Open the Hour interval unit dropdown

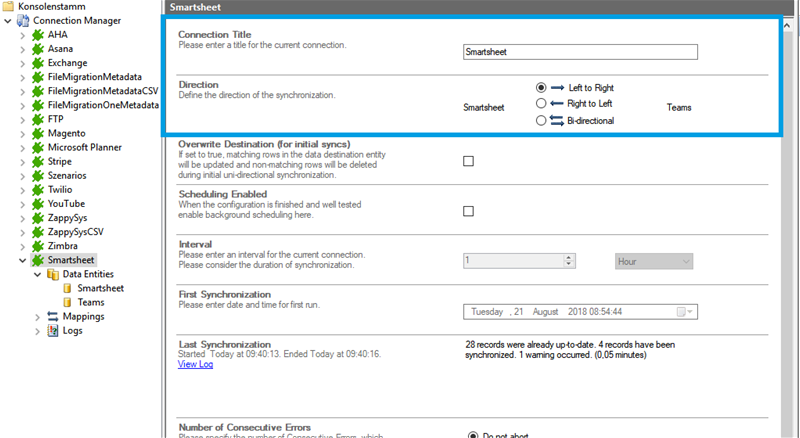654,261
